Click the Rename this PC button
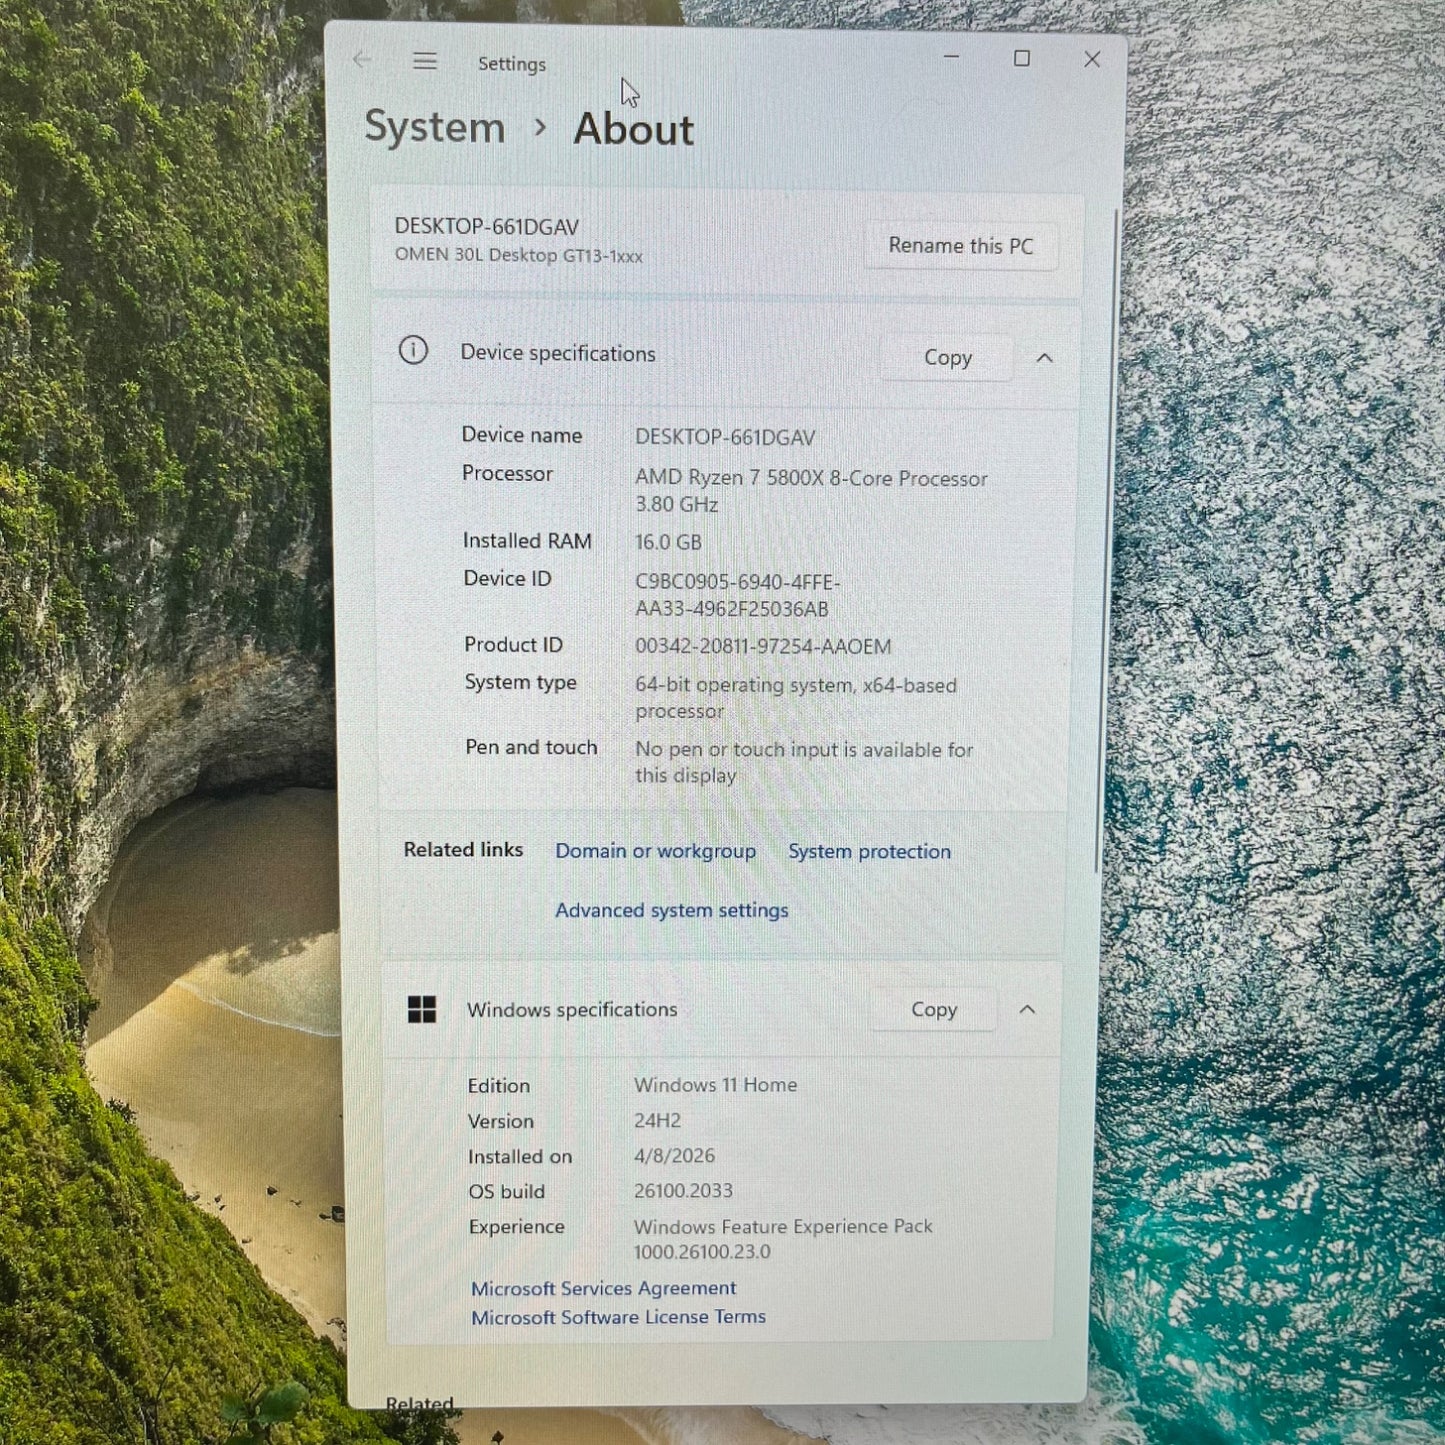The image size is (1445, 1445). (x=961, y=246)
